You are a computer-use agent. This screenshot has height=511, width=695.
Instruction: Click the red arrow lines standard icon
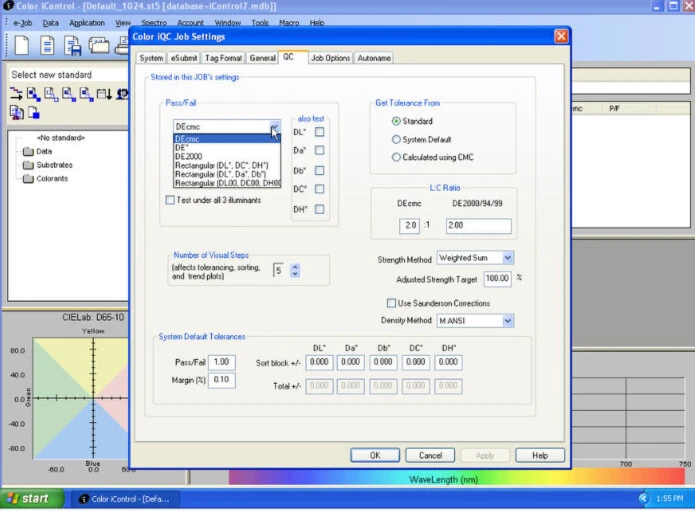(x=16, y=94)
